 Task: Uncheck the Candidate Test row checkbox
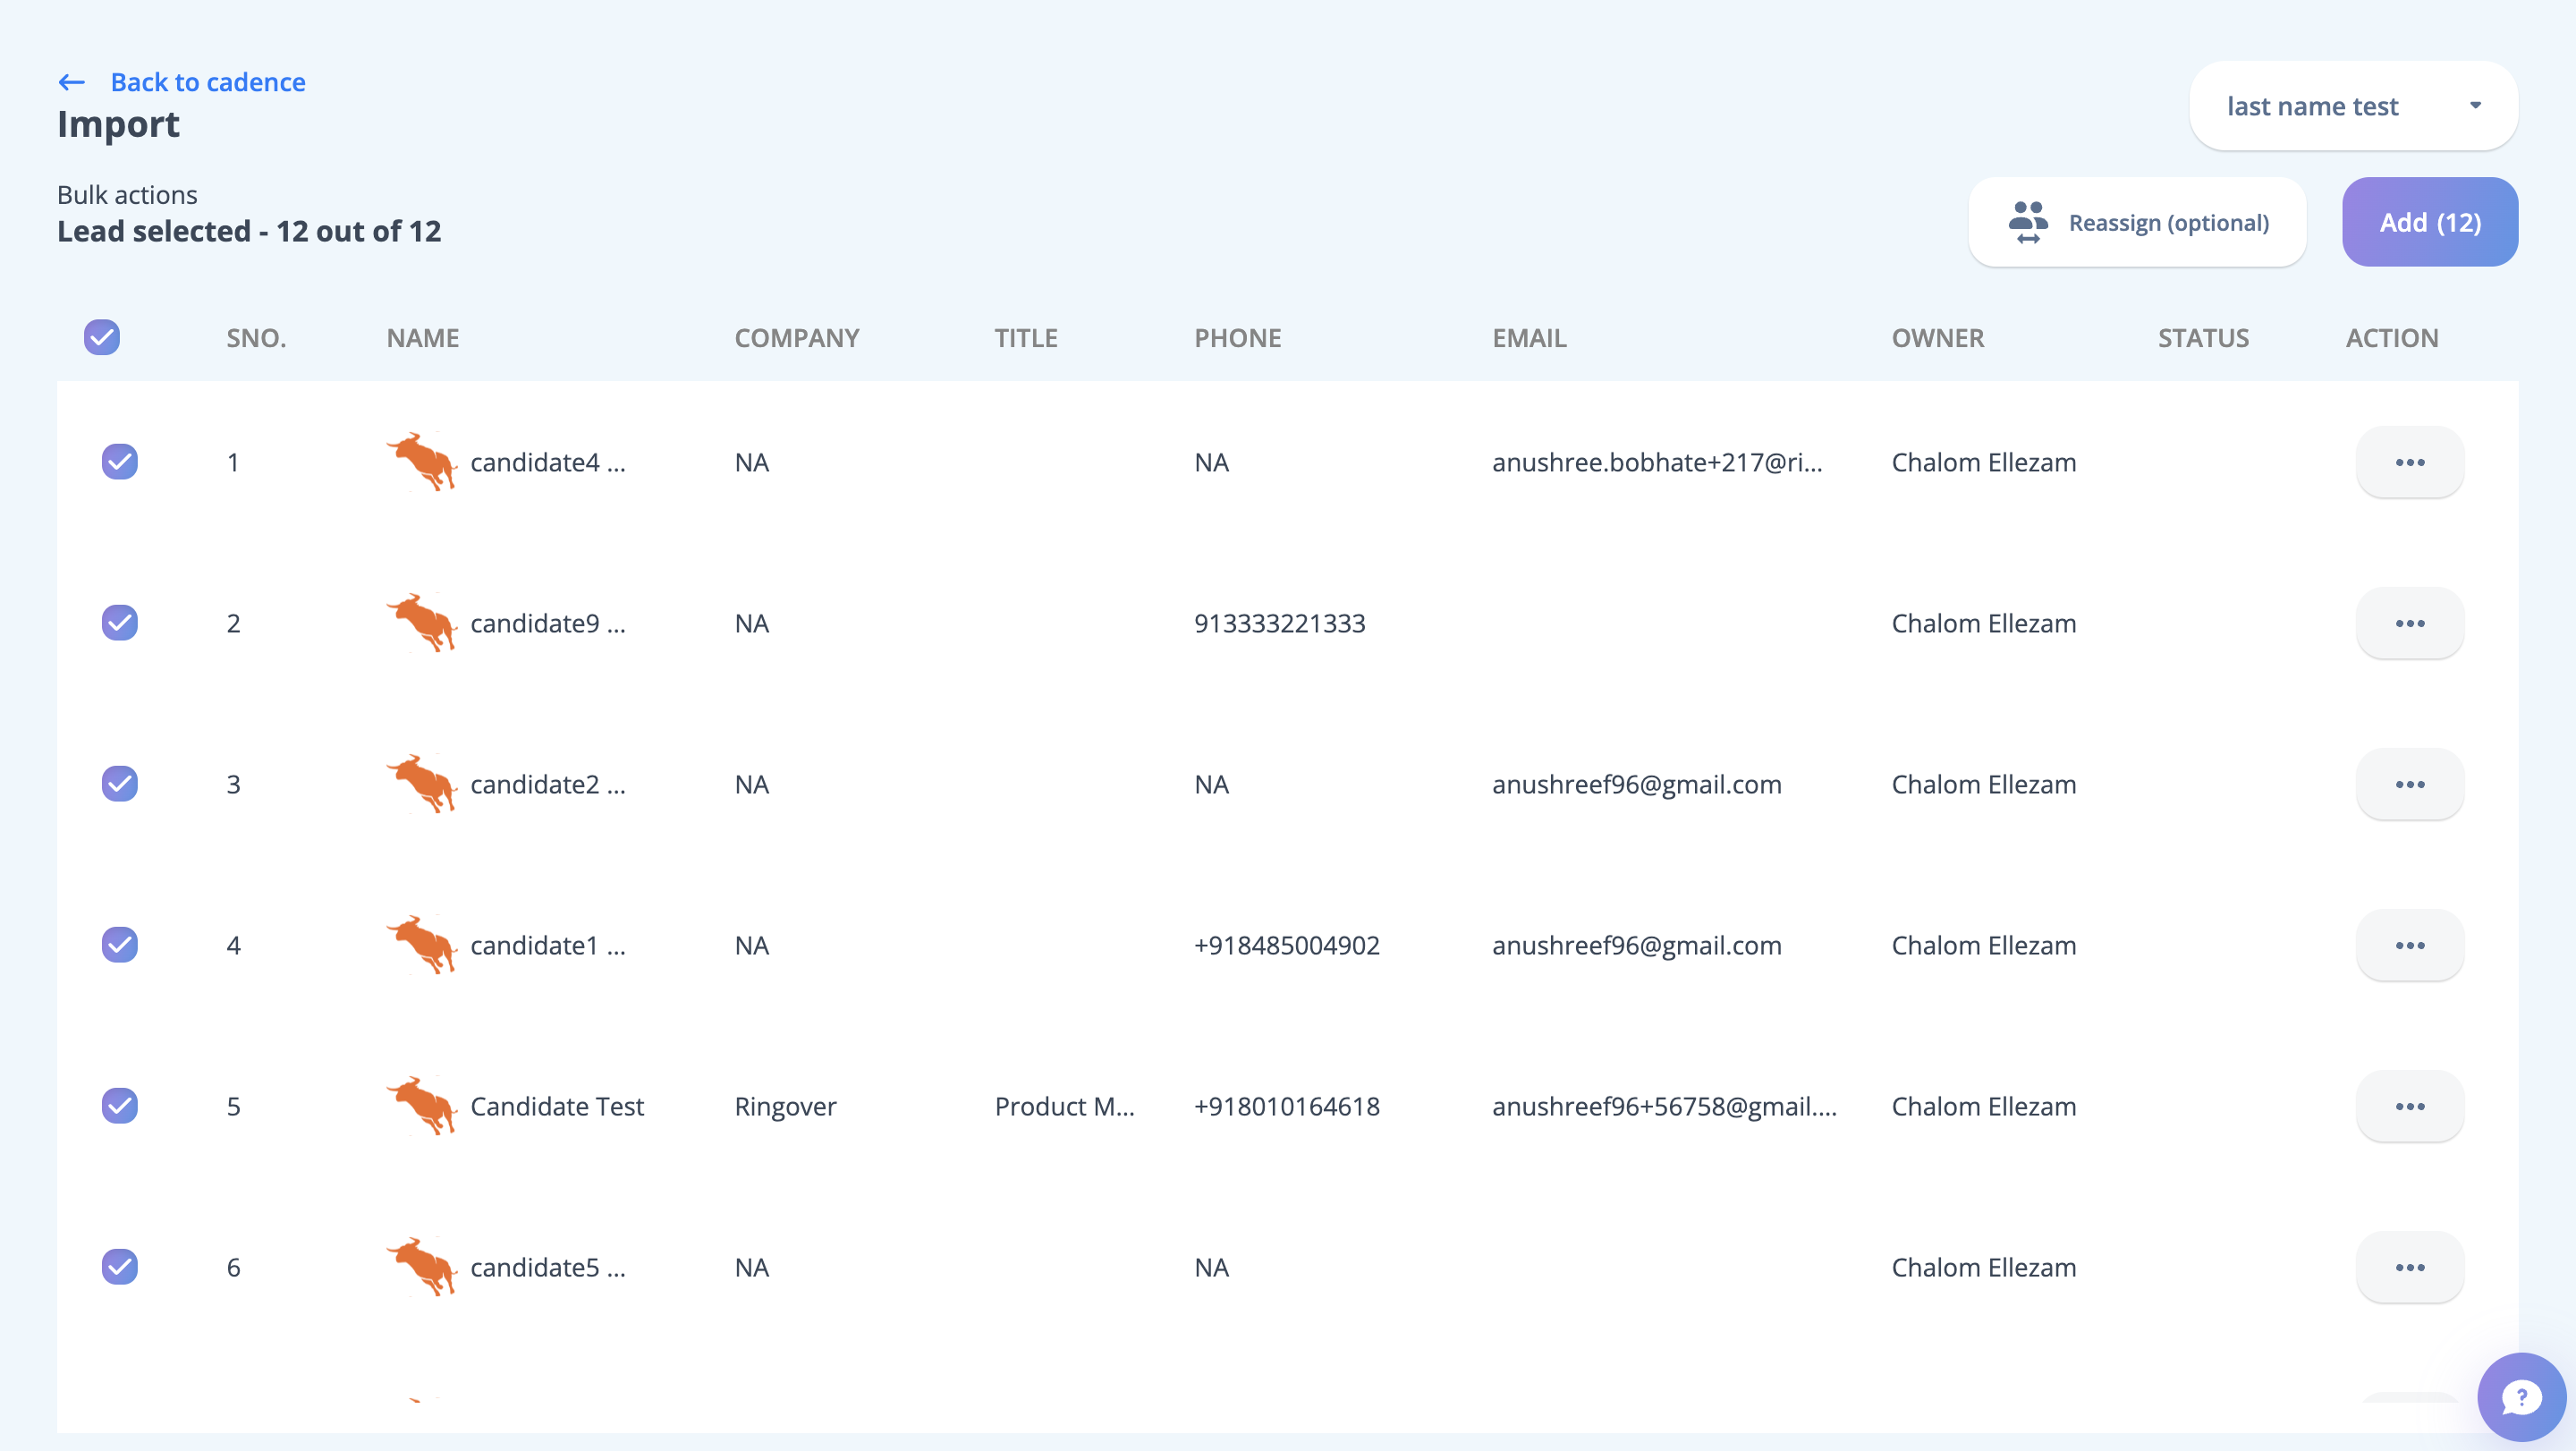[120, 1106]
